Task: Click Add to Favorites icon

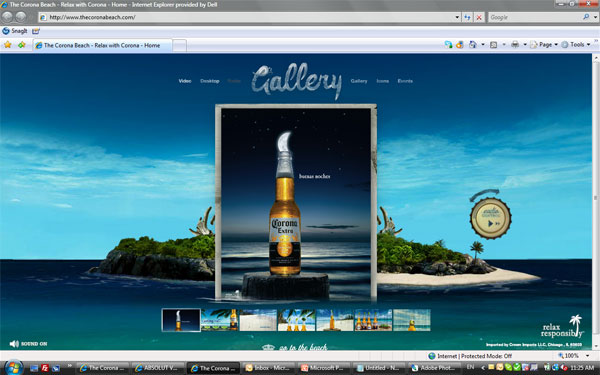Action: click(22, 45)
